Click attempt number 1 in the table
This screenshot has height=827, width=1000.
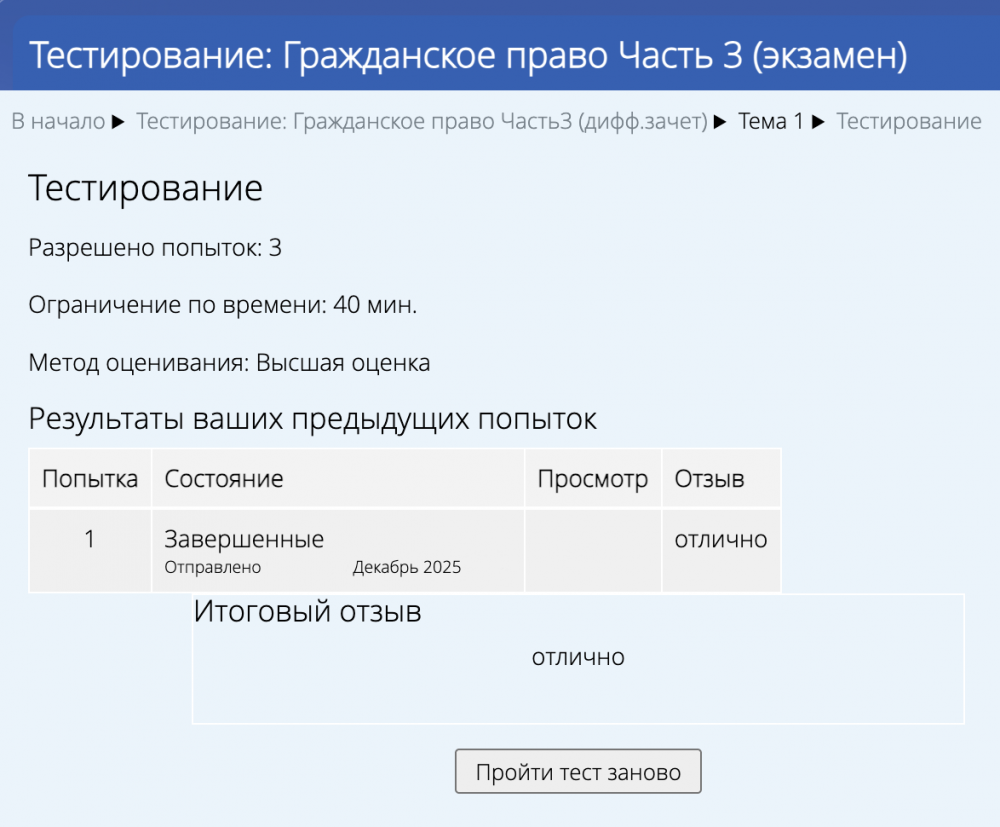tap(90, 540)
